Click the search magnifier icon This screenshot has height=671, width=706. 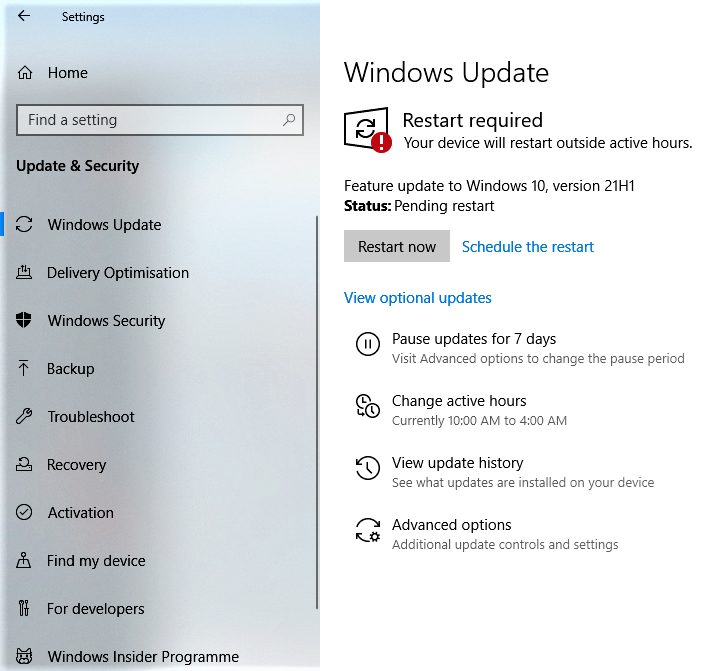(289, 120)
